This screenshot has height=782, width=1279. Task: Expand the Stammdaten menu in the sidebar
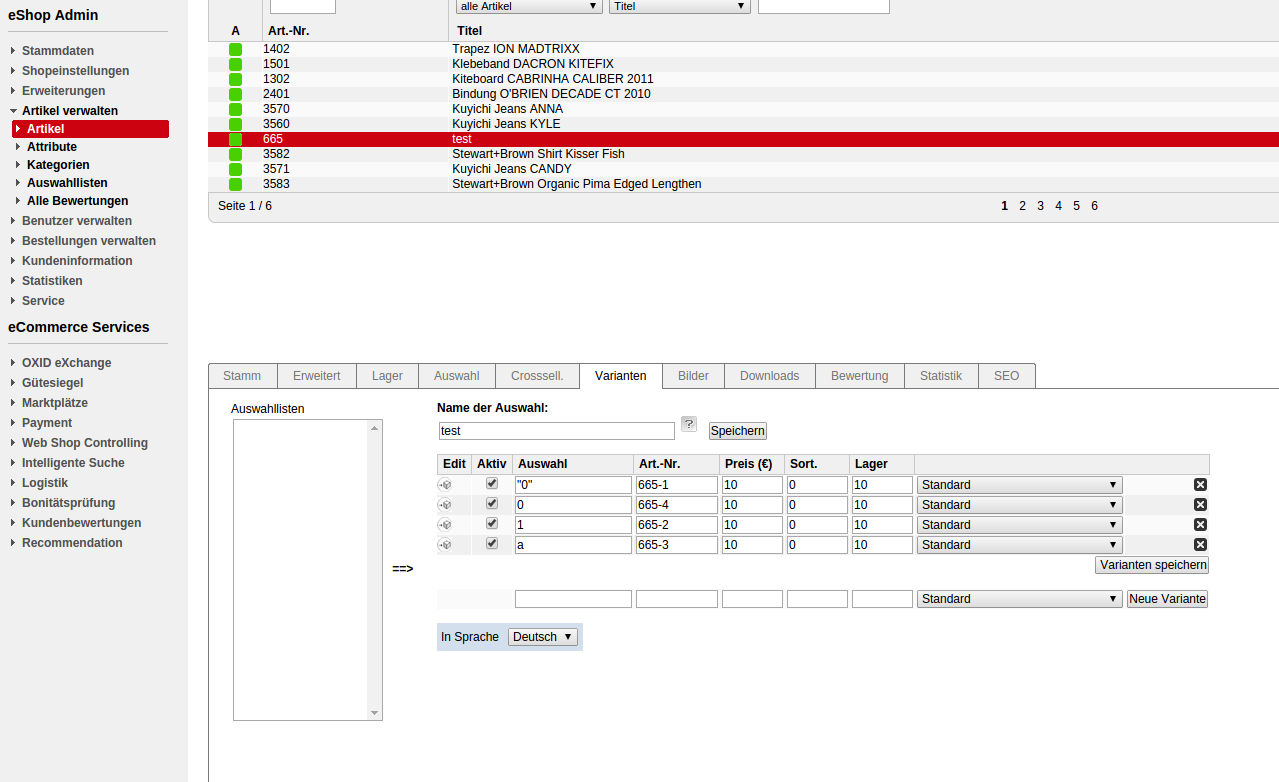coord(58,51)
